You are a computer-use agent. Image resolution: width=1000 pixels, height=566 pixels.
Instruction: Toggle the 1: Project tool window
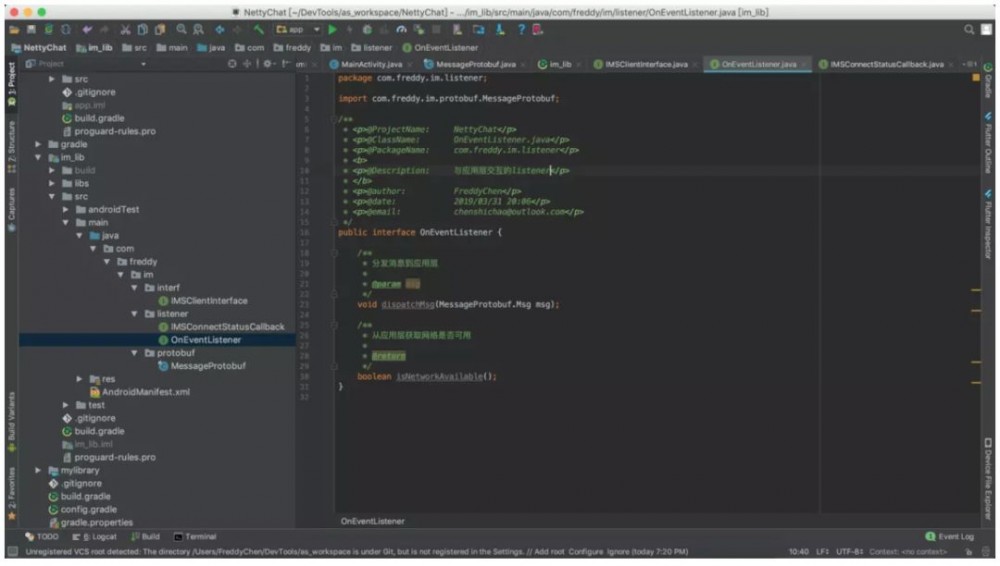(x=11, y=86)
